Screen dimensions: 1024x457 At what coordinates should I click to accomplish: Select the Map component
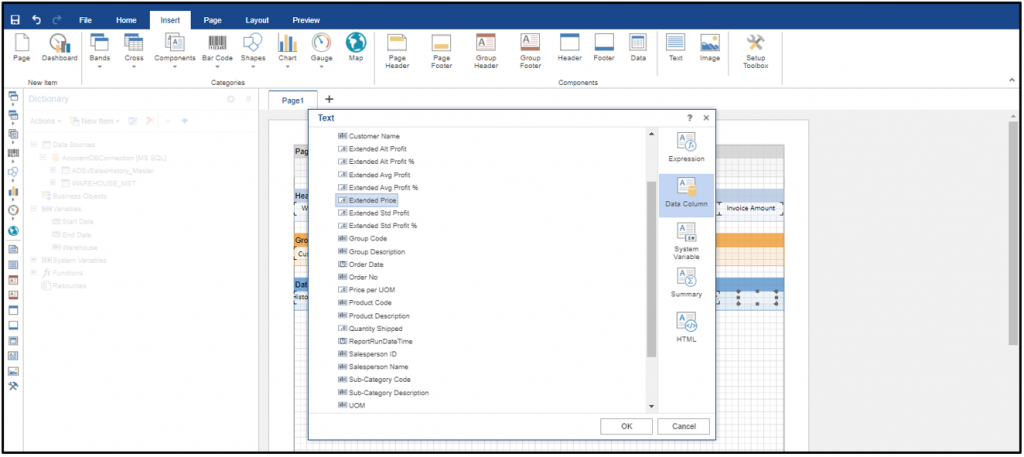pos(356,48)
